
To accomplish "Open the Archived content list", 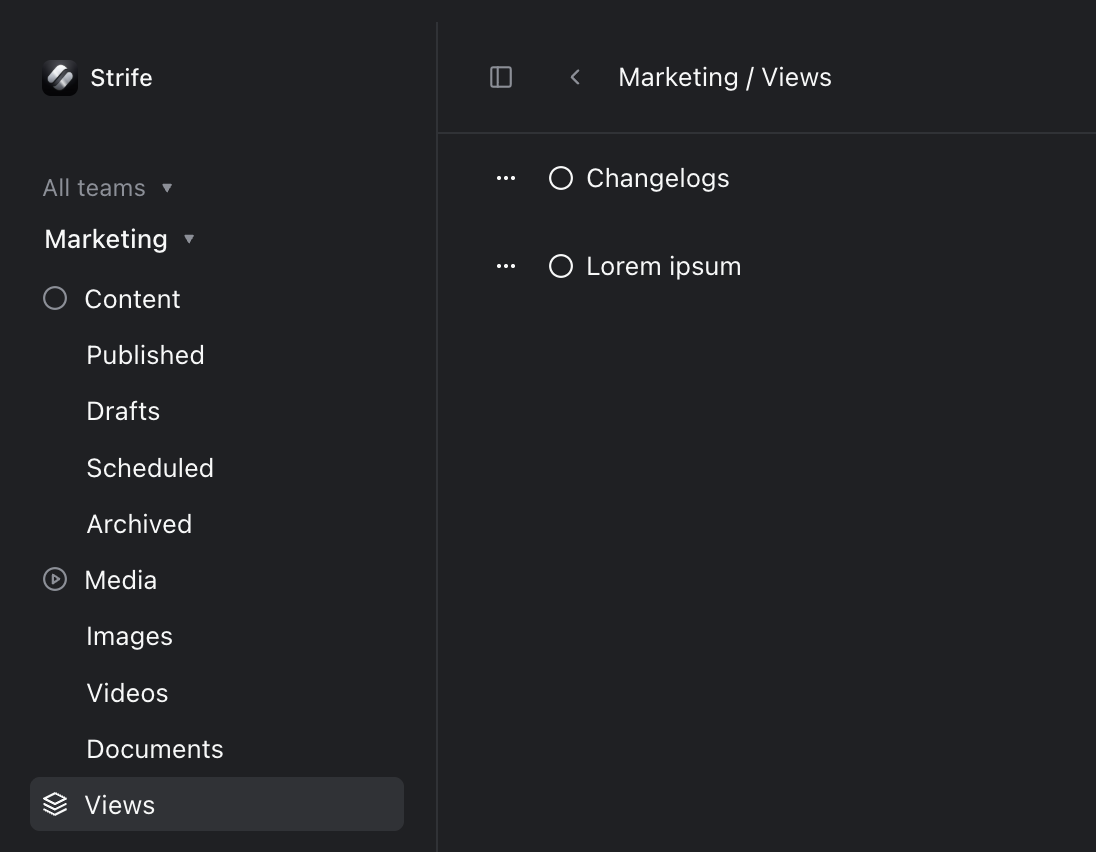I will click(139, 524).
